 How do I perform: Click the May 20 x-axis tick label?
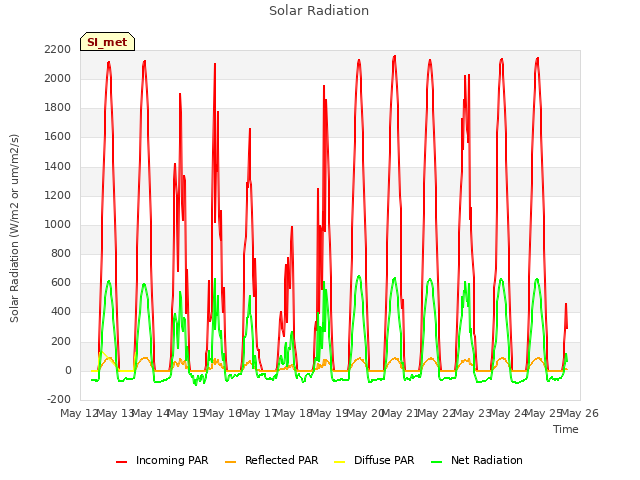[x=365, y=413]
